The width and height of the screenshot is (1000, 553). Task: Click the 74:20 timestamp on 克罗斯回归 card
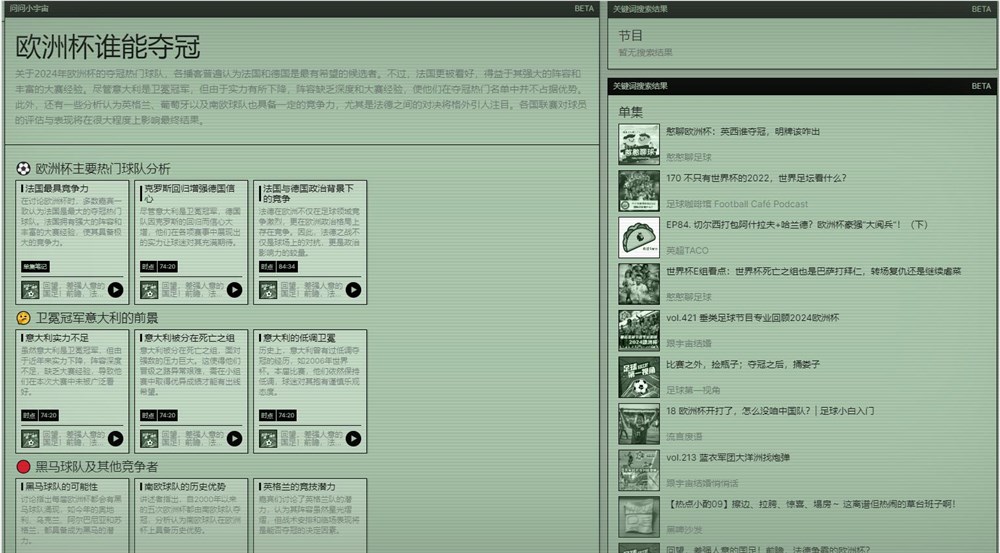[x=167, y=267]
